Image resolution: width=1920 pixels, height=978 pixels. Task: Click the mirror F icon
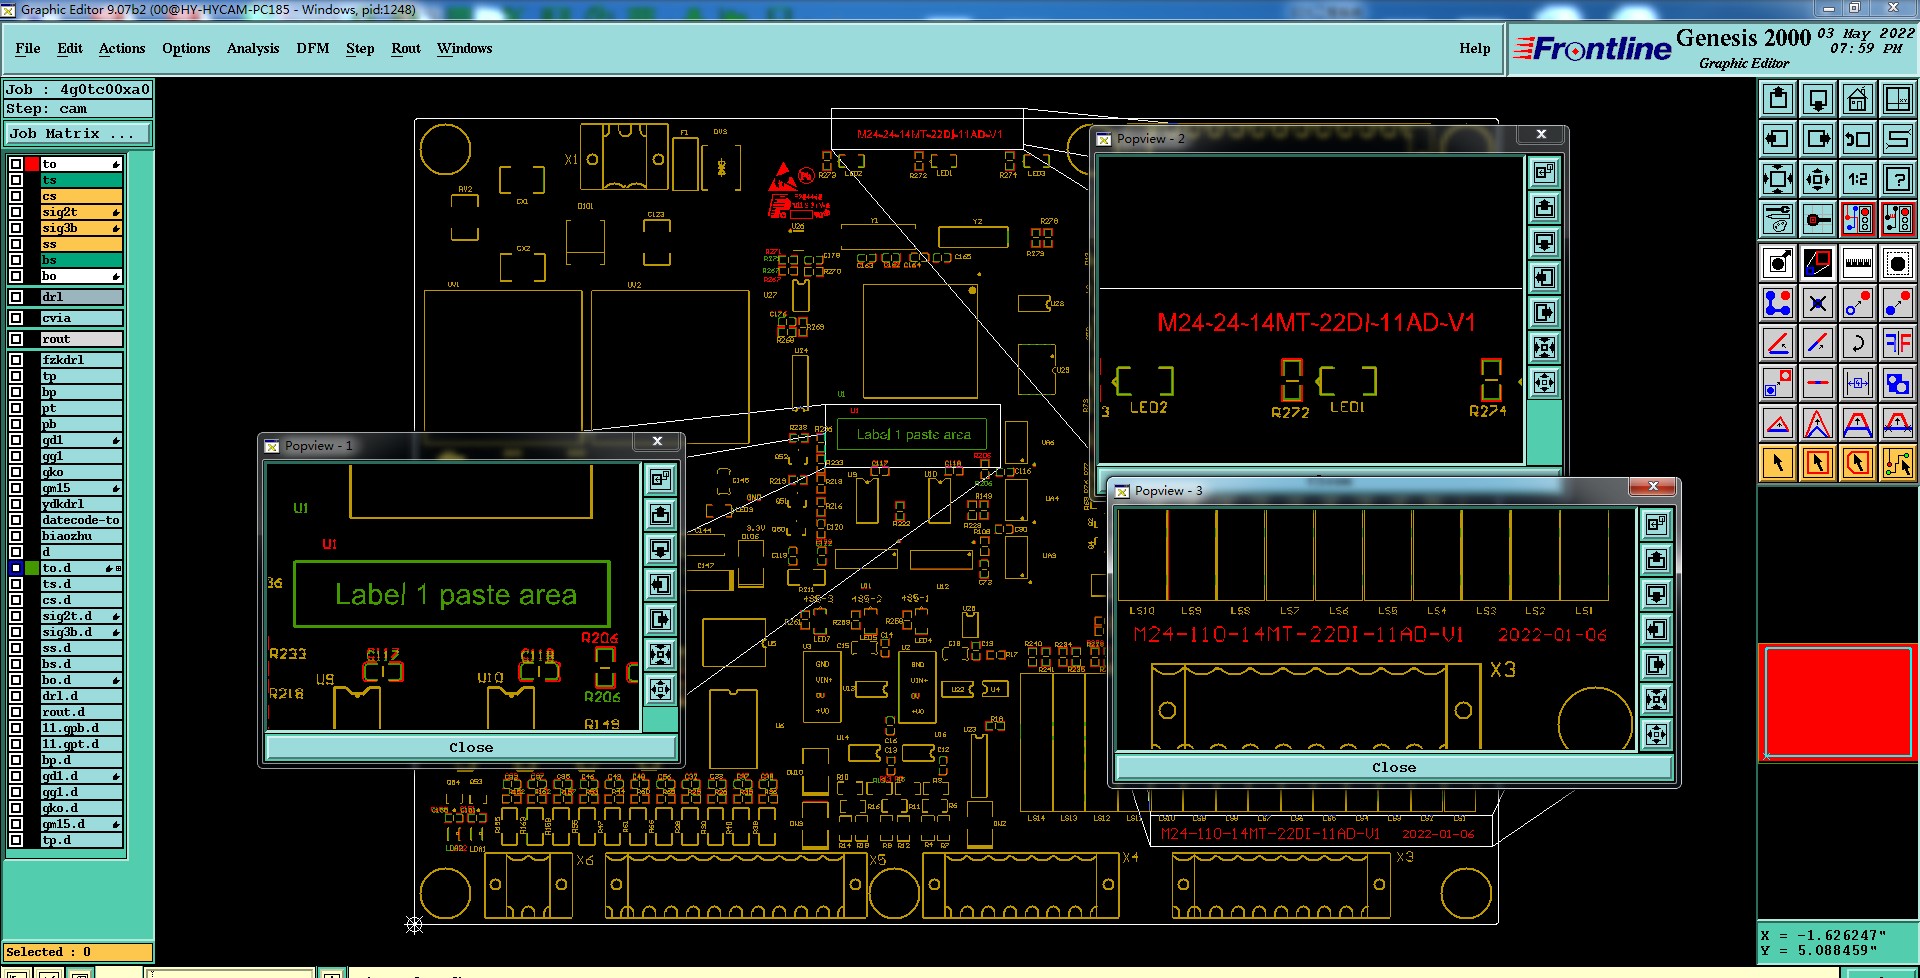click(x=1898, y=343)
